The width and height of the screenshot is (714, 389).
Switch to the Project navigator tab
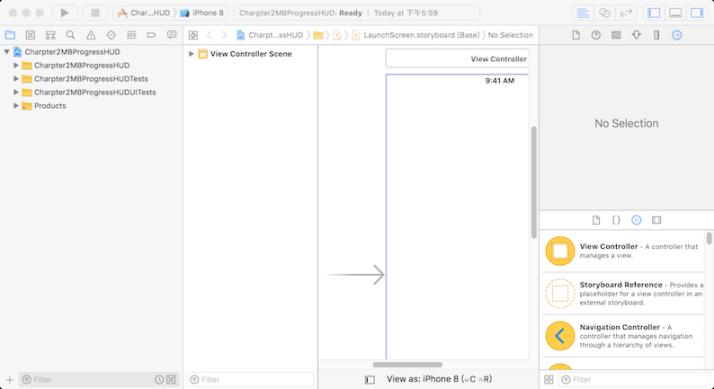tap(10, 35)
